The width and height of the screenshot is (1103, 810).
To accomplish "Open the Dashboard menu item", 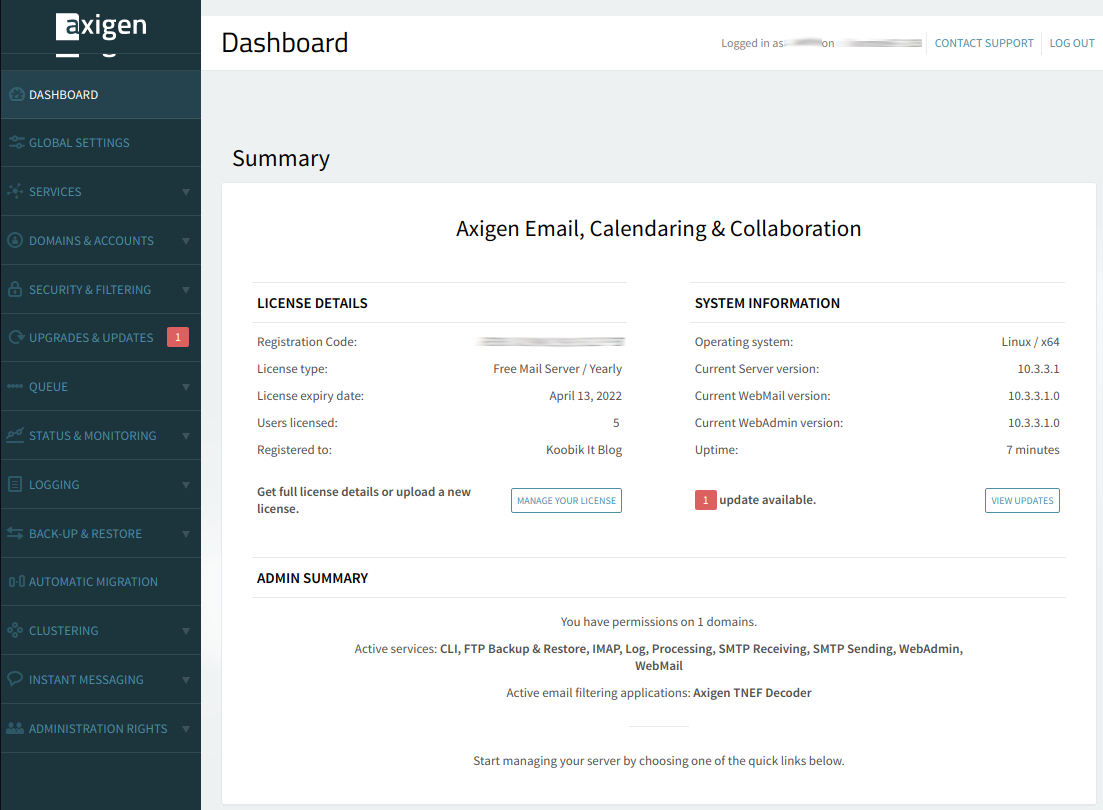I will pos(101,94).
